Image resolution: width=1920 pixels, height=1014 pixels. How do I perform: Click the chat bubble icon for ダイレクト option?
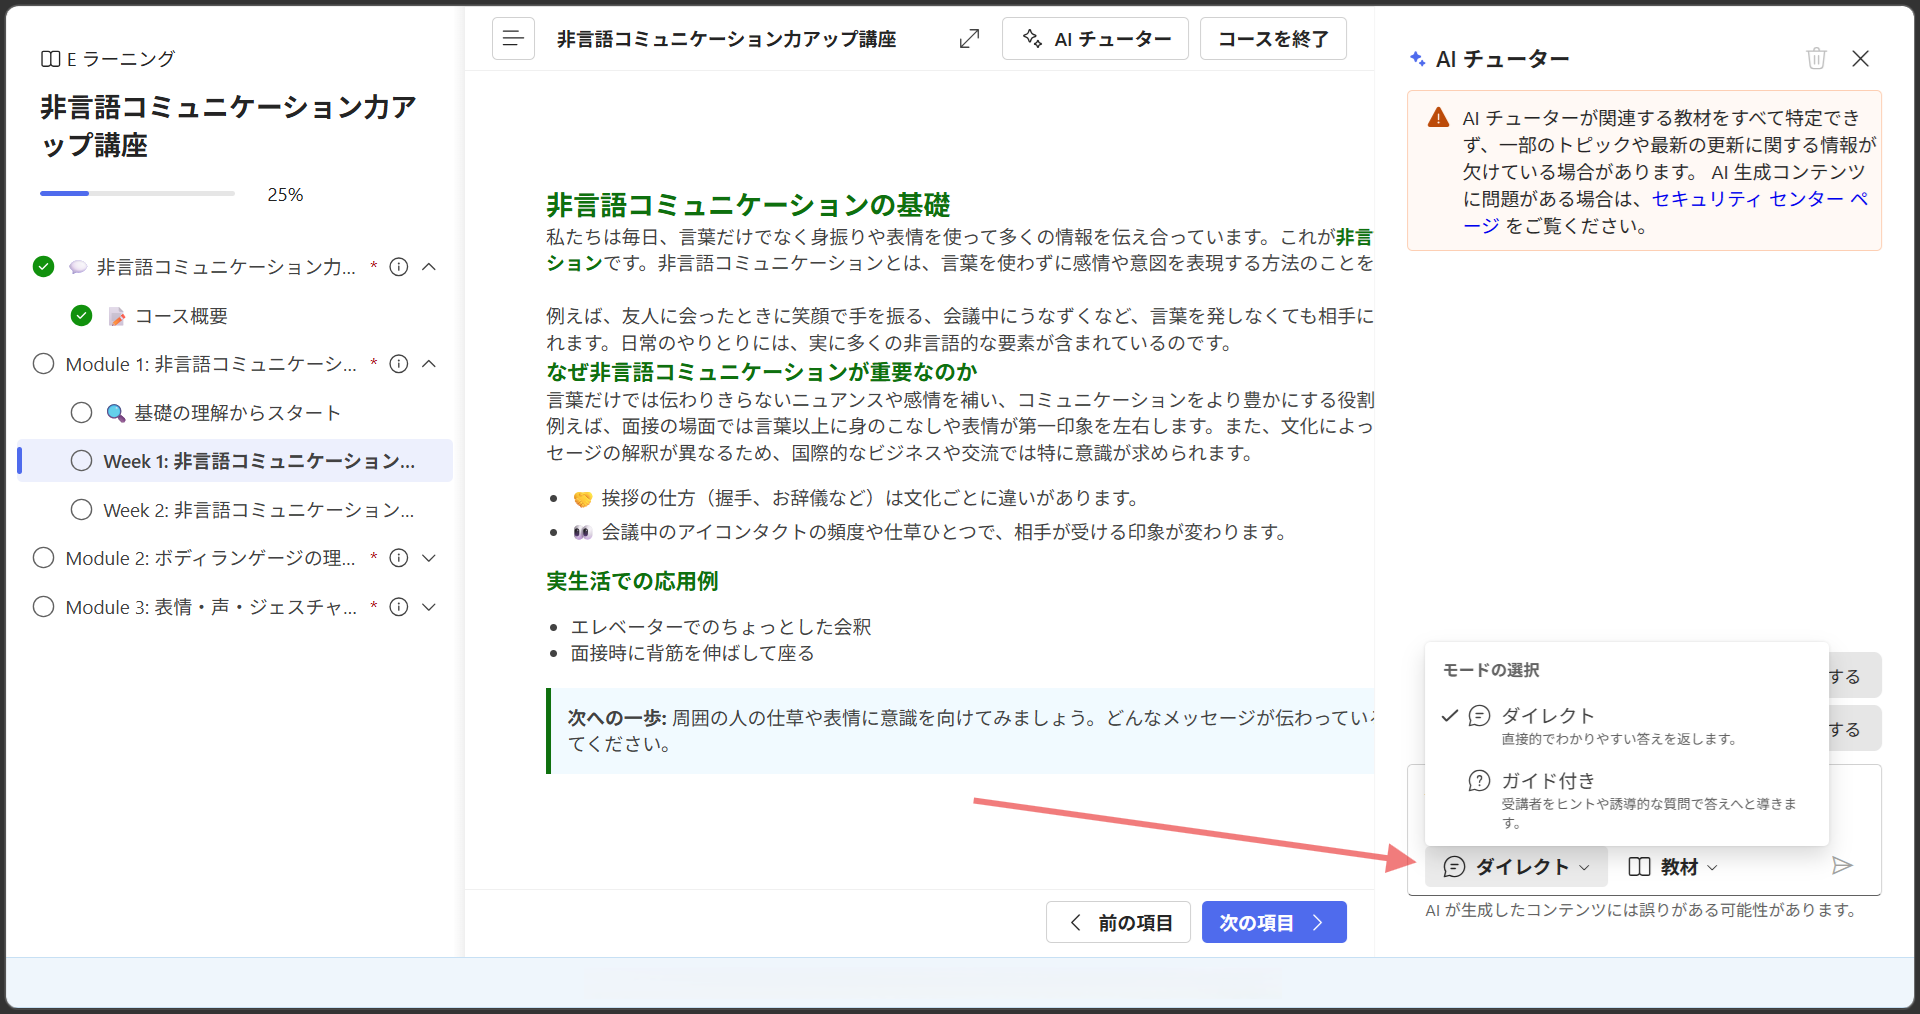point(1479,716)
